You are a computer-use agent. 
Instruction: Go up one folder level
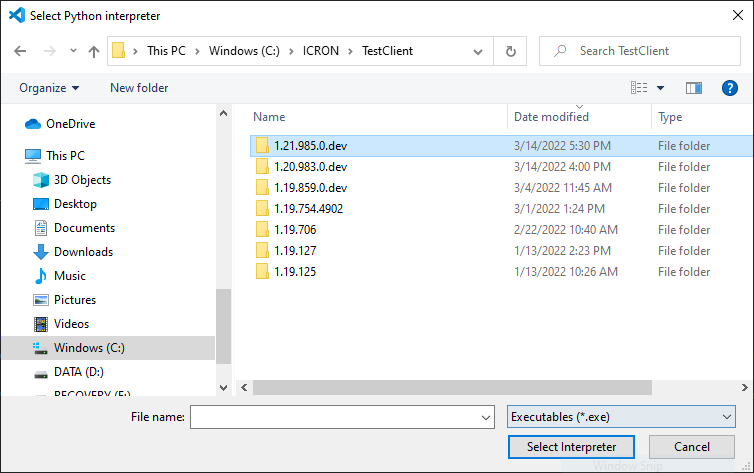click(x=94, y=51)
